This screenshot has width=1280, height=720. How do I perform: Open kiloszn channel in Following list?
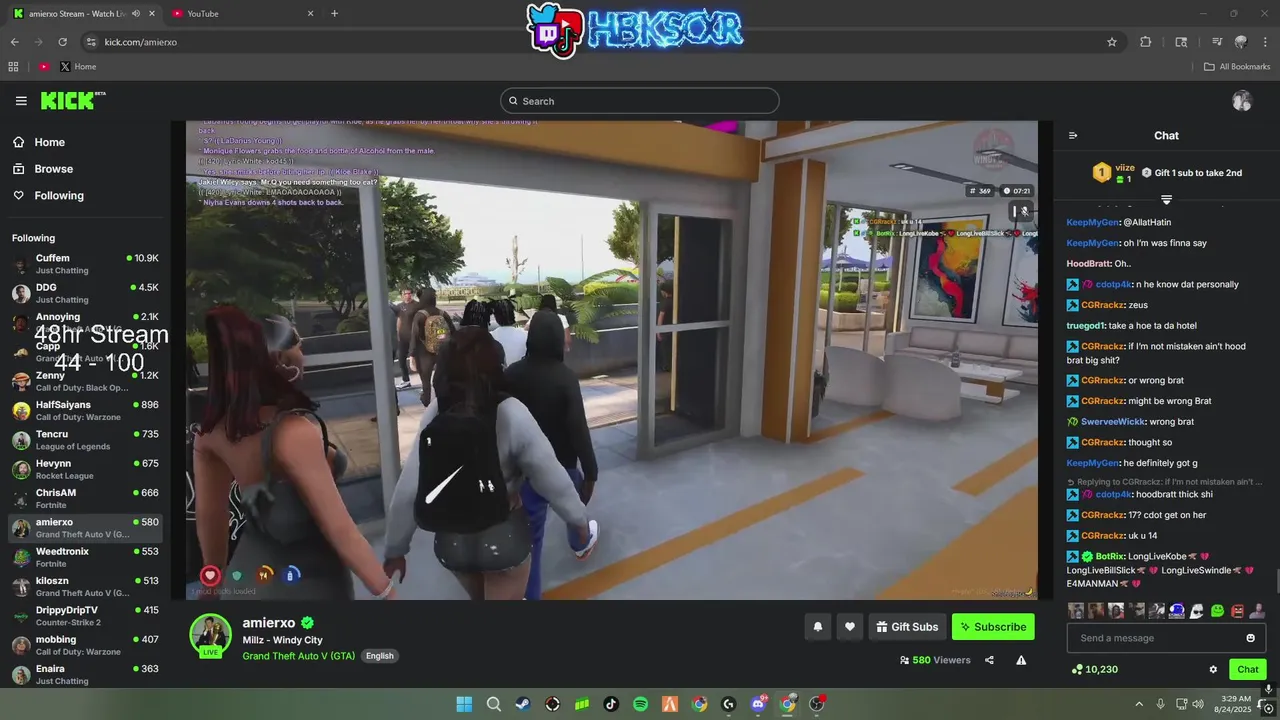(x=85, y=586)
